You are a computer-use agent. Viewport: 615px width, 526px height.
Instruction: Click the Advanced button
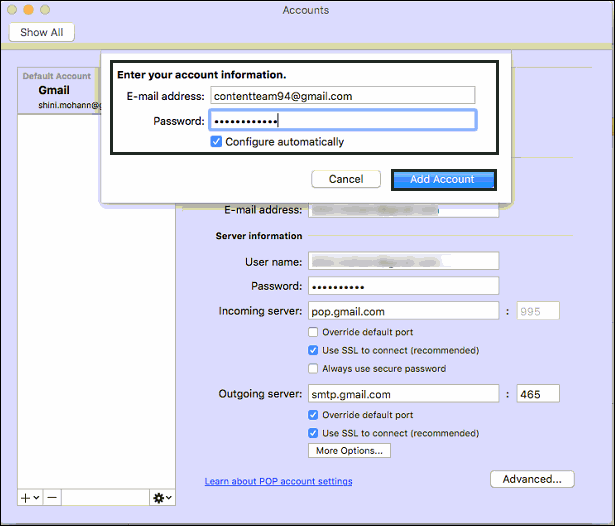point(532,479)
